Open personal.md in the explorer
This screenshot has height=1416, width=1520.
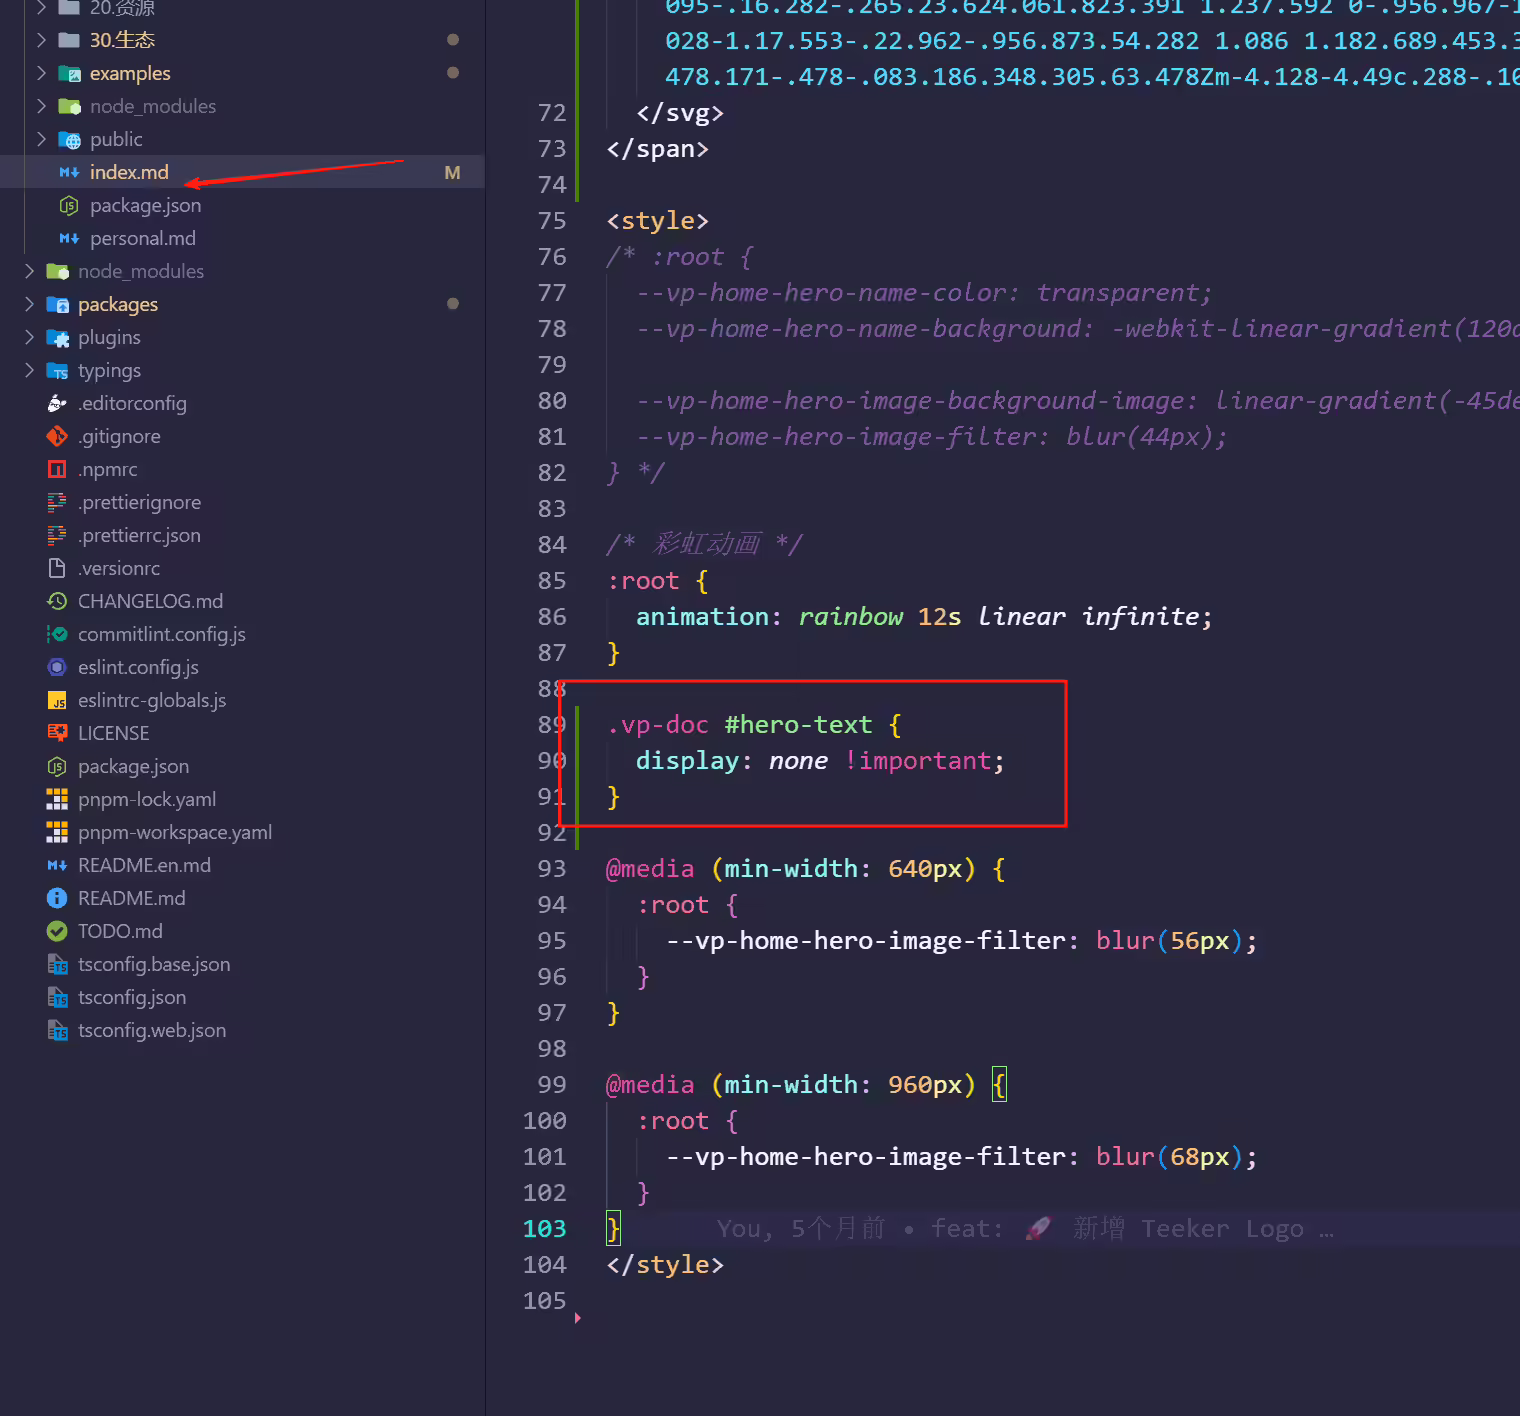point(143,238)
